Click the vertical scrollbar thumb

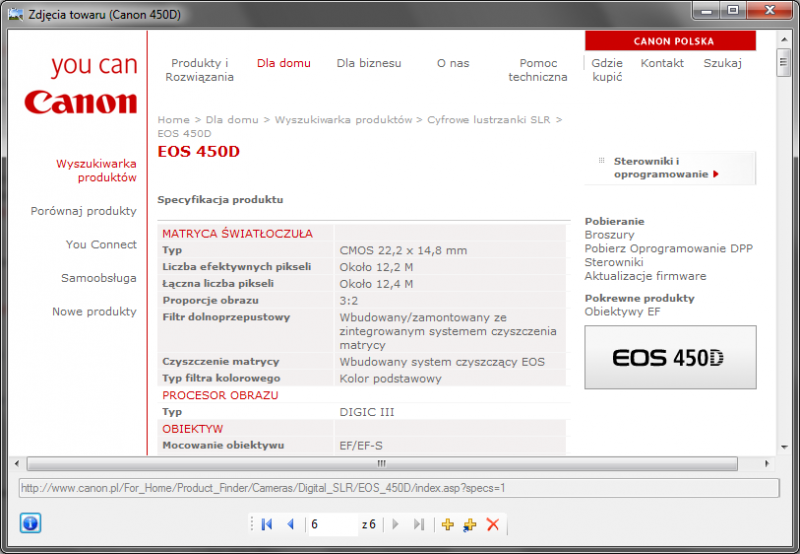[784, 62]
